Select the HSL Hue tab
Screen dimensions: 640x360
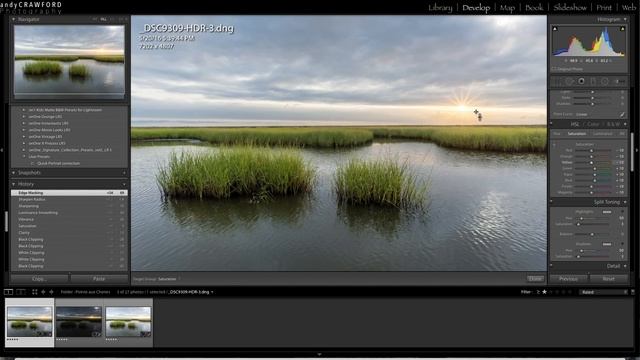(x=557, y=133)
